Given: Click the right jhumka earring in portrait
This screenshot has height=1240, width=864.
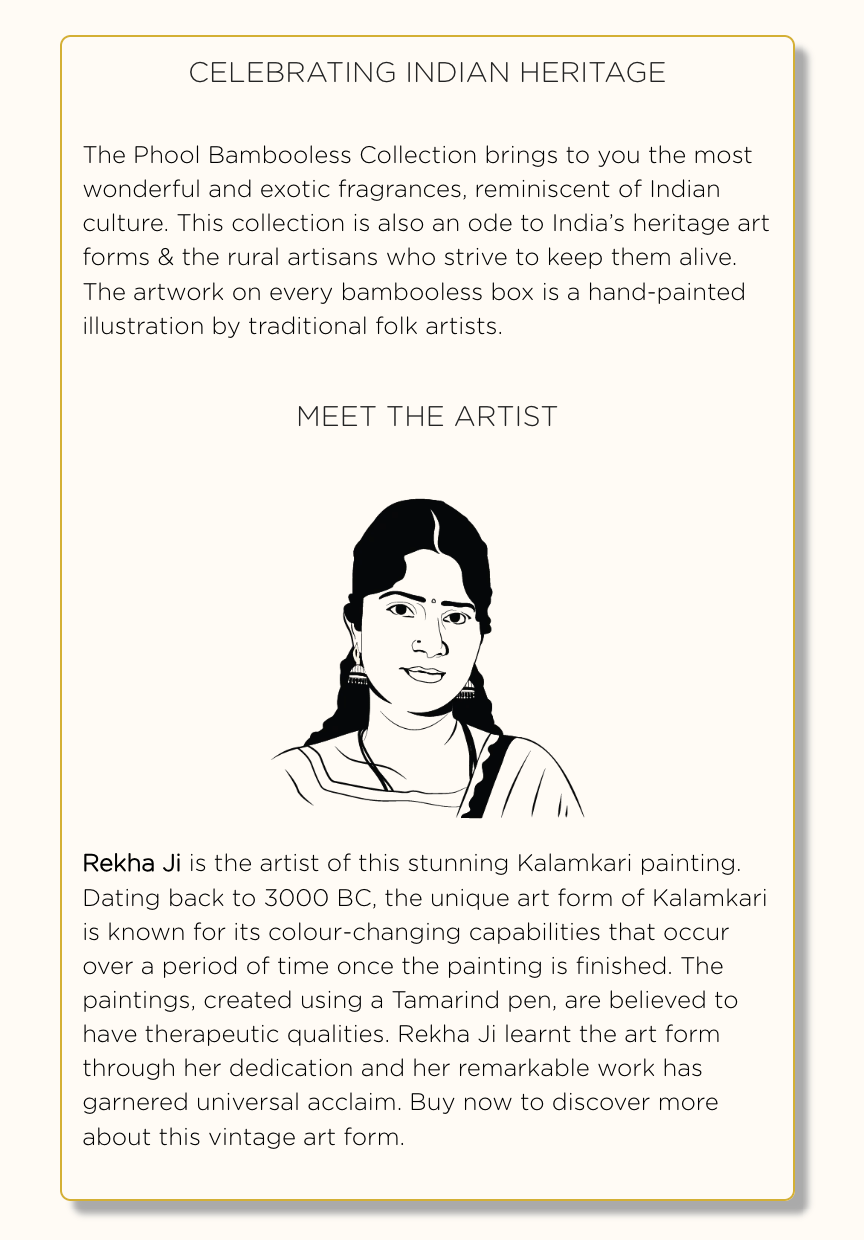Looking at the screenshot, I should coord(467,688).
